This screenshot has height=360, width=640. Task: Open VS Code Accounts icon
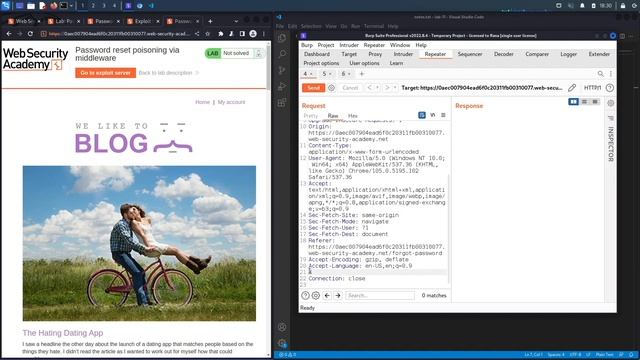point(282,327)
